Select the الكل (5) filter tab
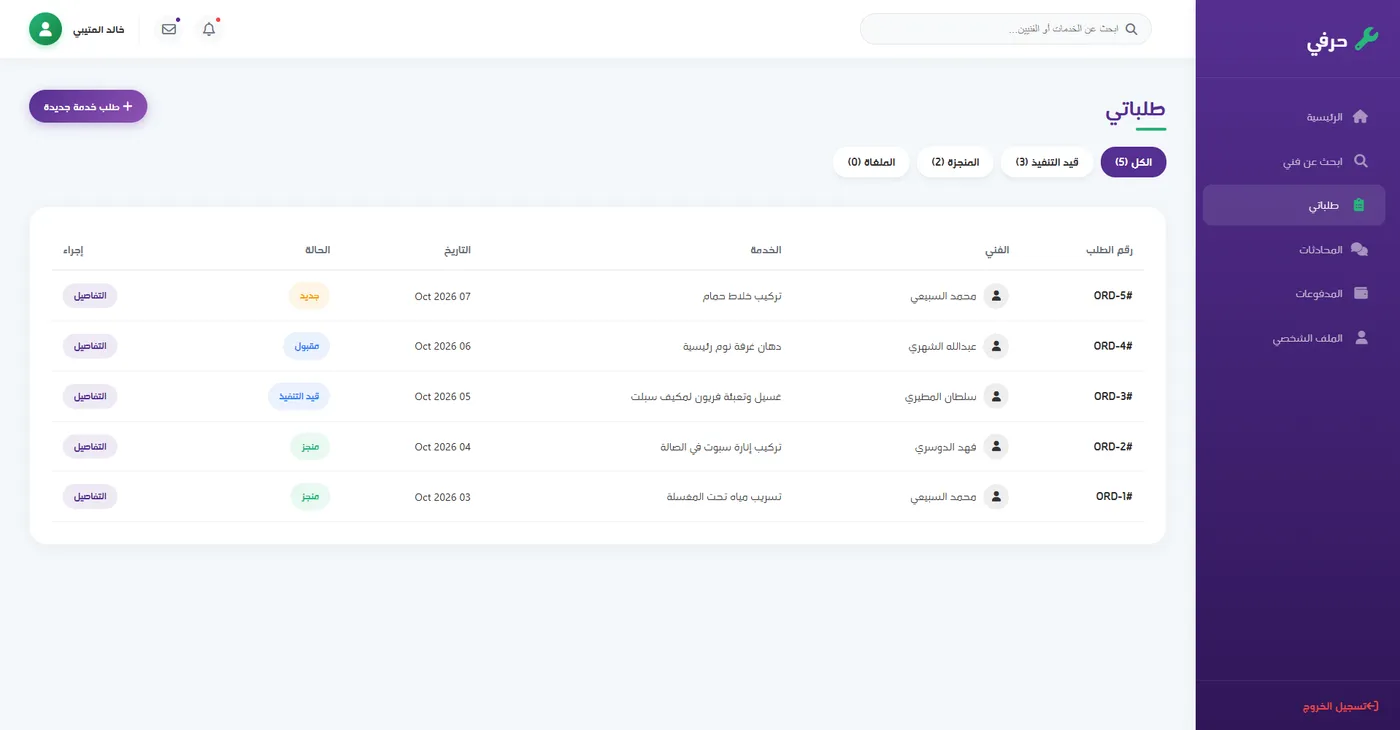Image resolution: width=1400 pixels, height=730 pixels. [x=1133, y=162]
